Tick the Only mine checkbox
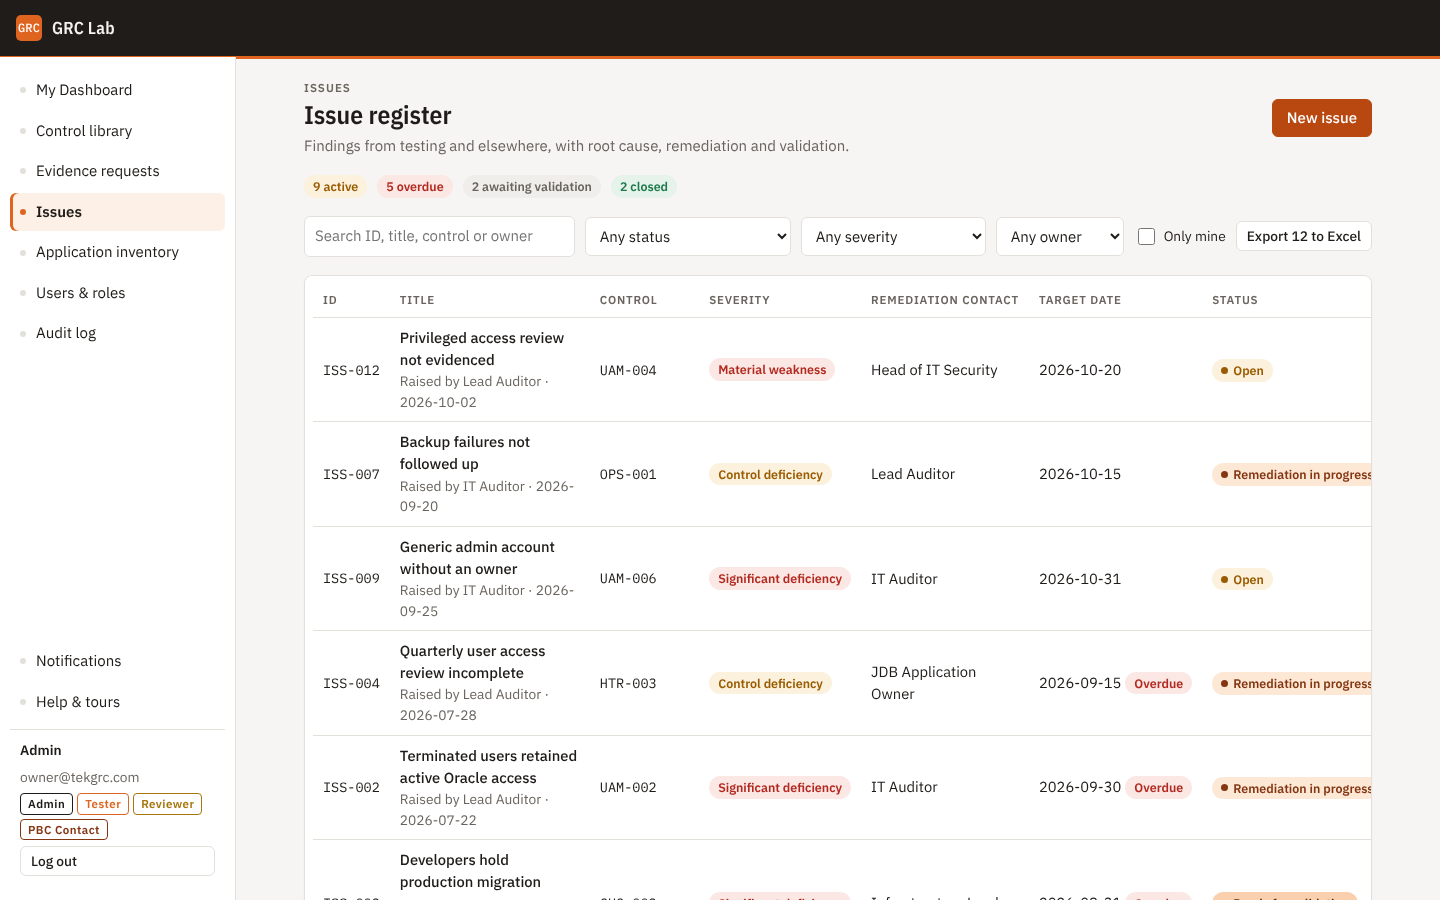Screen dimensions: 1440x900 click(1147, 237)
